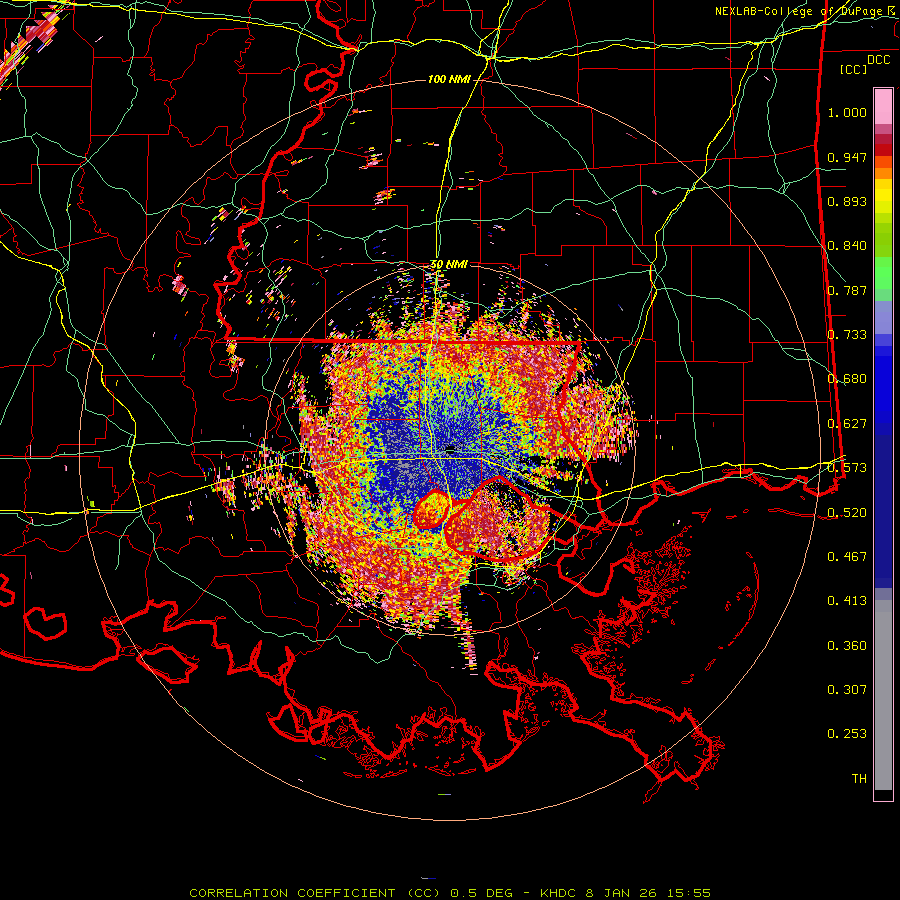This screenshot has width=900, height=900.
Task: Click the gray segment of the color bar
Action: pyautogui.click(x=883, y=695)
